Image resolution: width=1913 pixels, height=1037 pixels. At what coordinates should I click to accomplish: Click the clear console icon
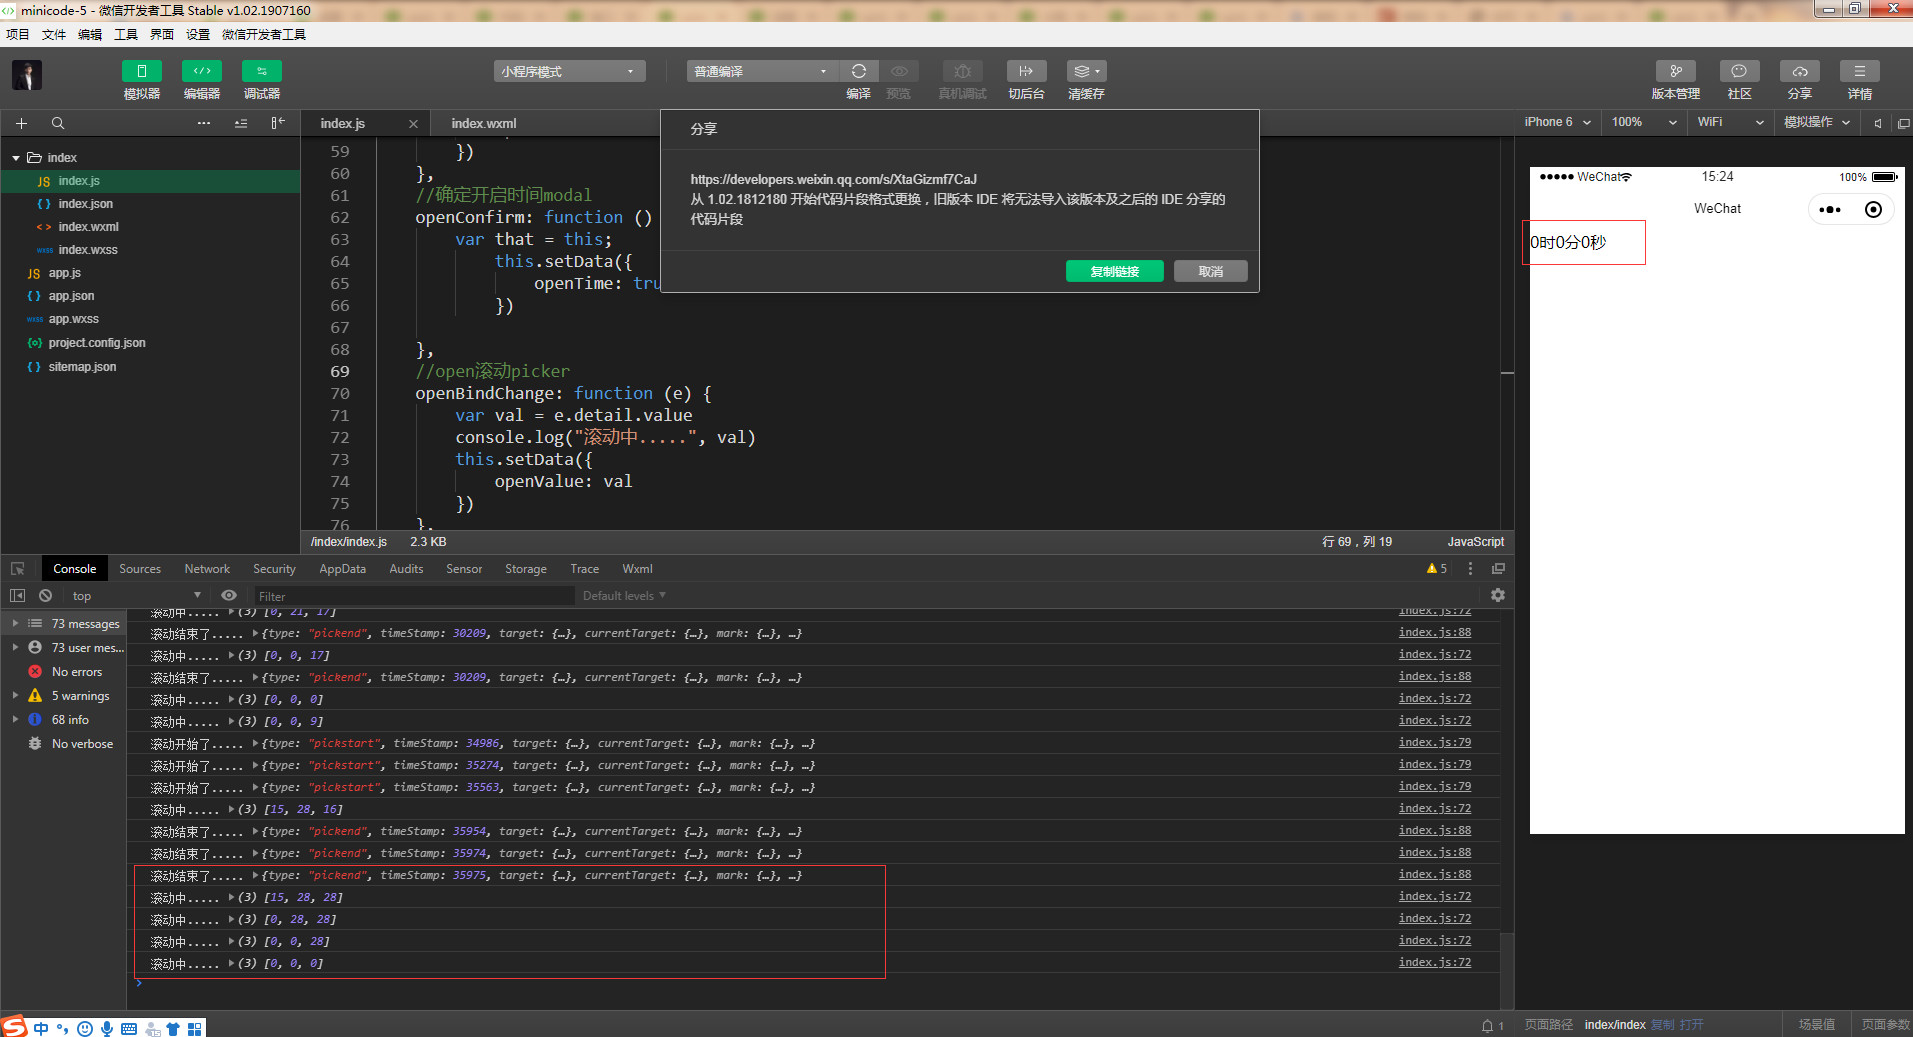click(x=45, y=595)
